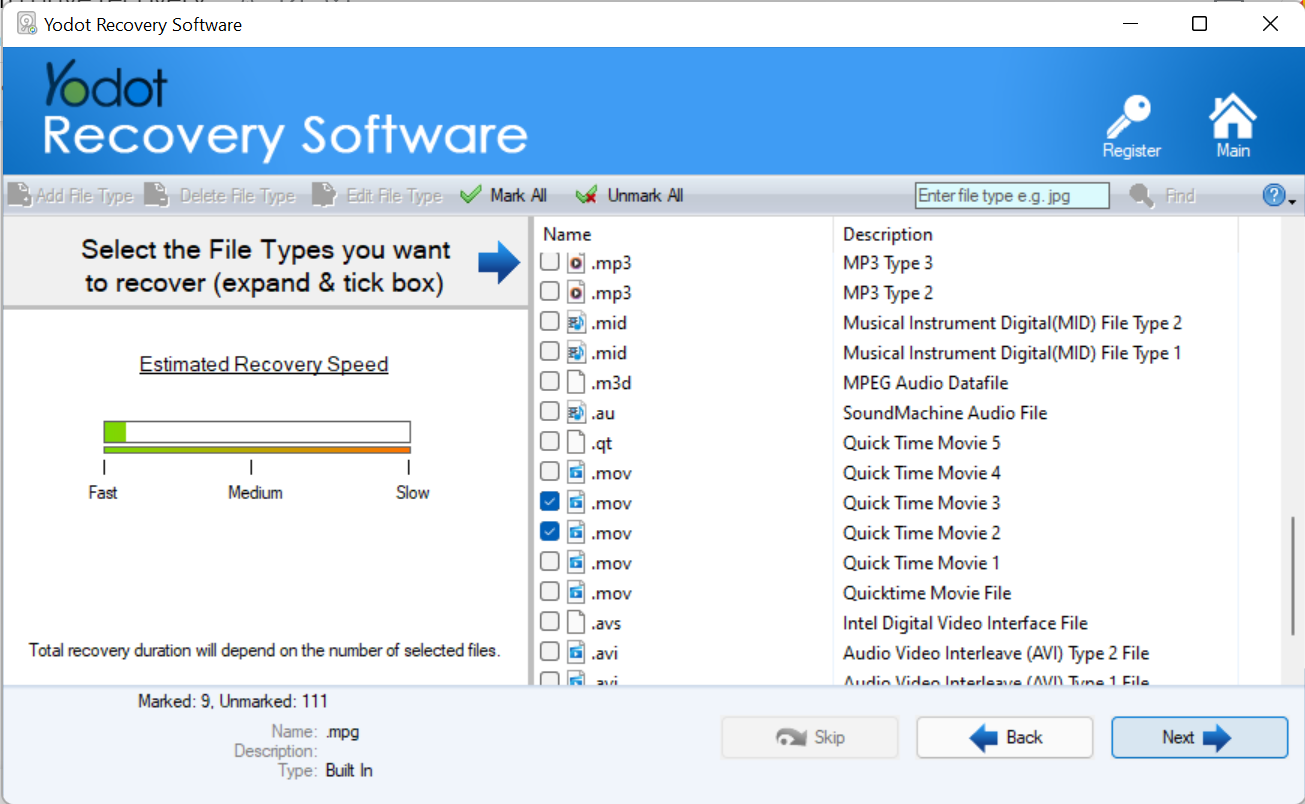The width and height of the screenshot is (1305, 804).
Task: Select 'Quick Time Movie 5' description
Action: tap(921, 443)
